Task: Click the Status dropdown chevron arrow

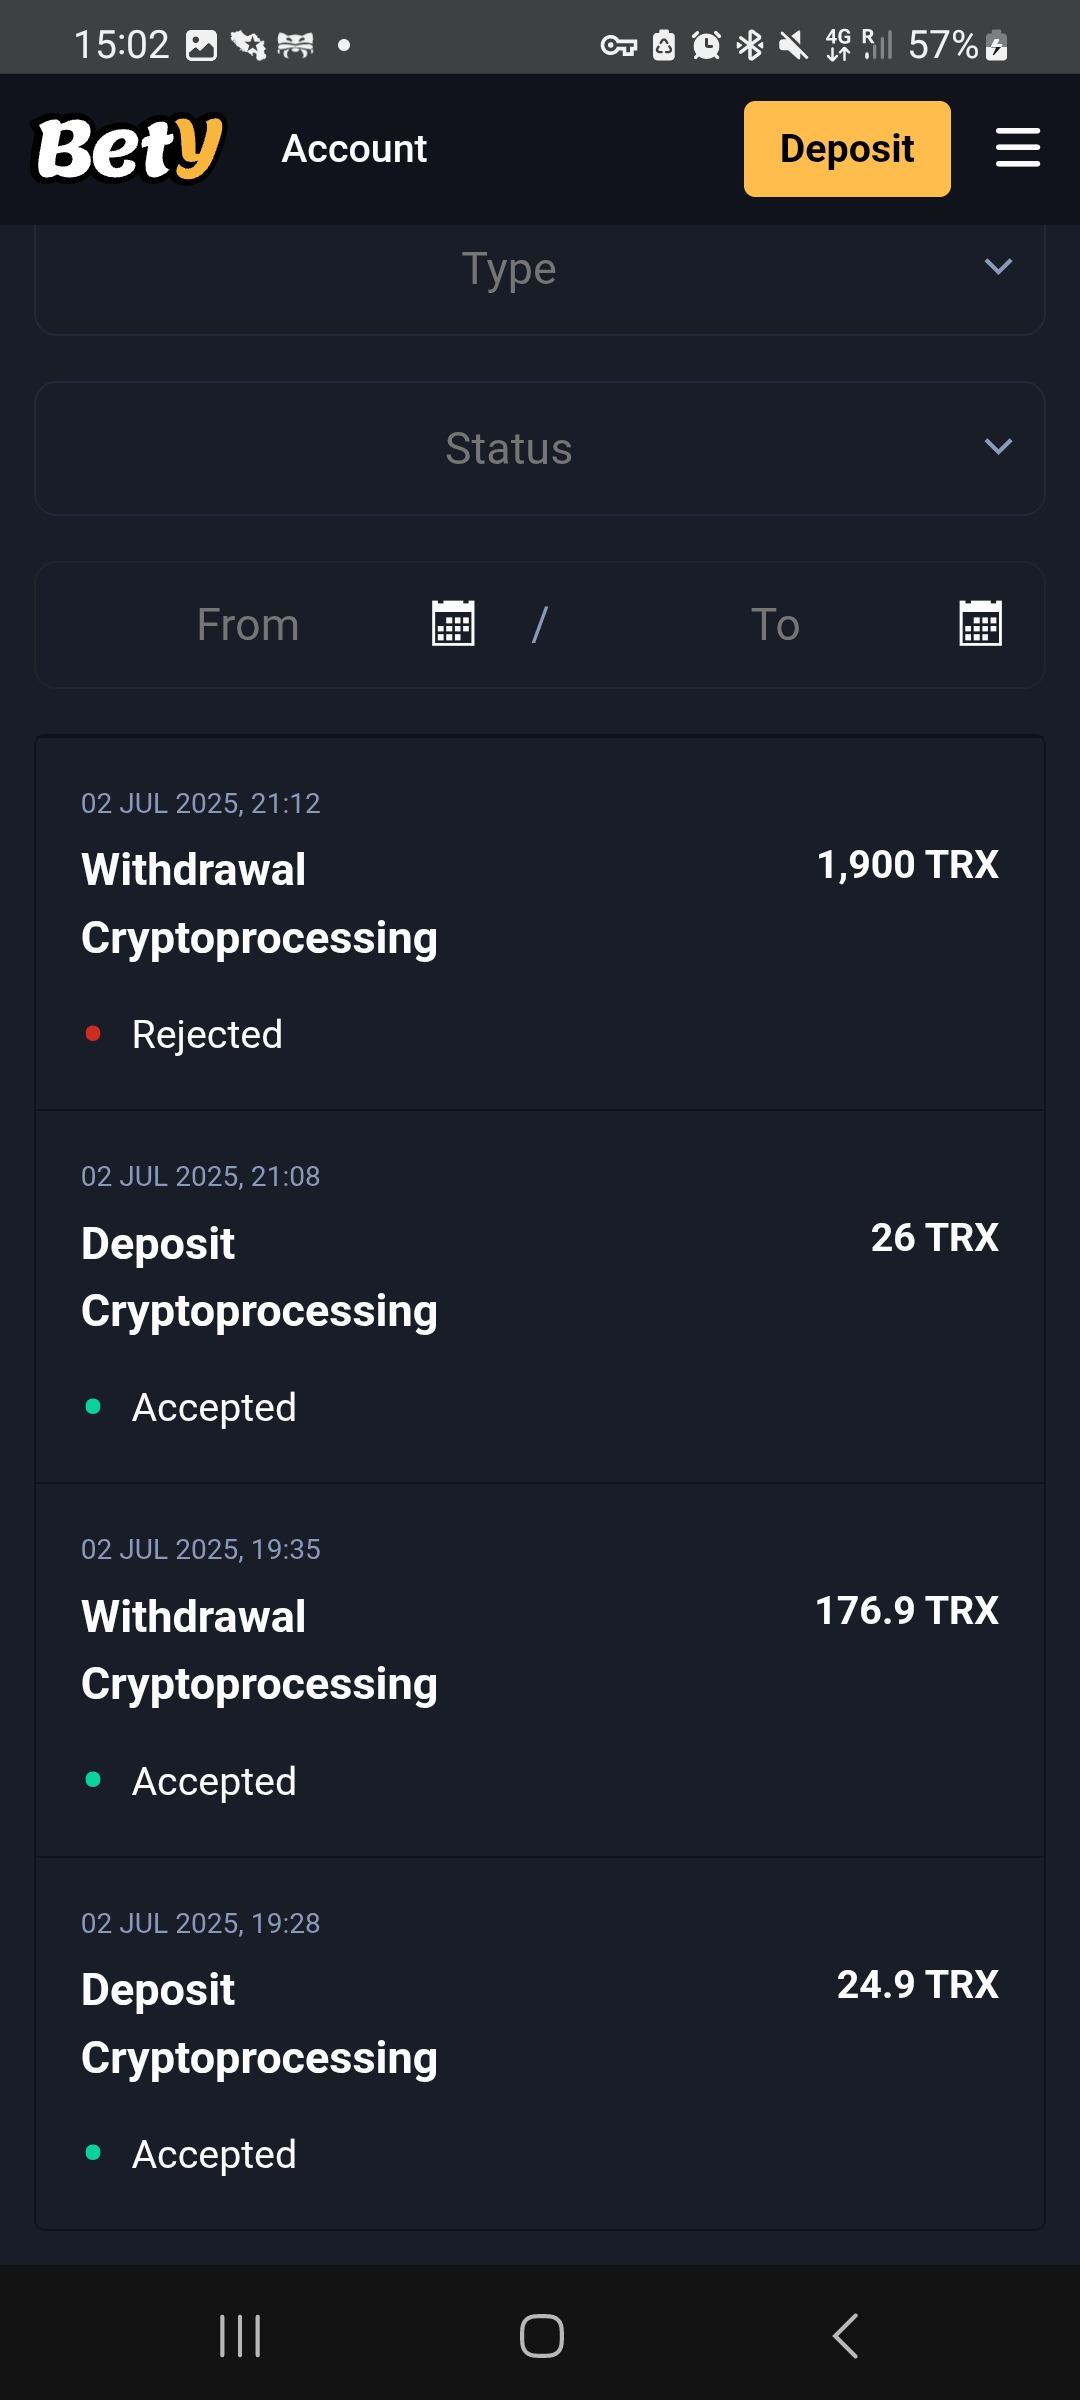Action: point(998,447)
